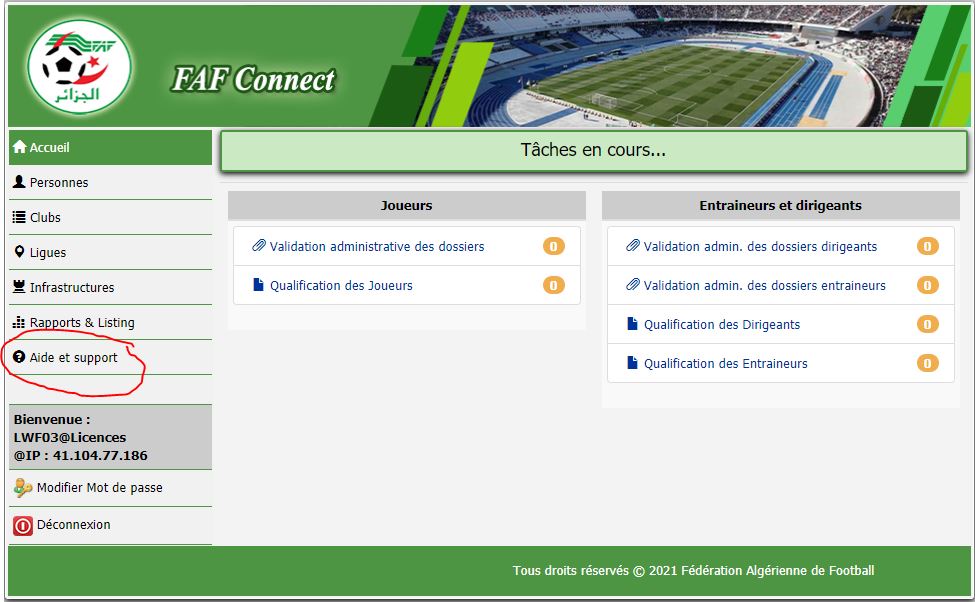Go to the Ligues section
The image size is (975, 602).
pyautogui.click(x=48, y=253)
